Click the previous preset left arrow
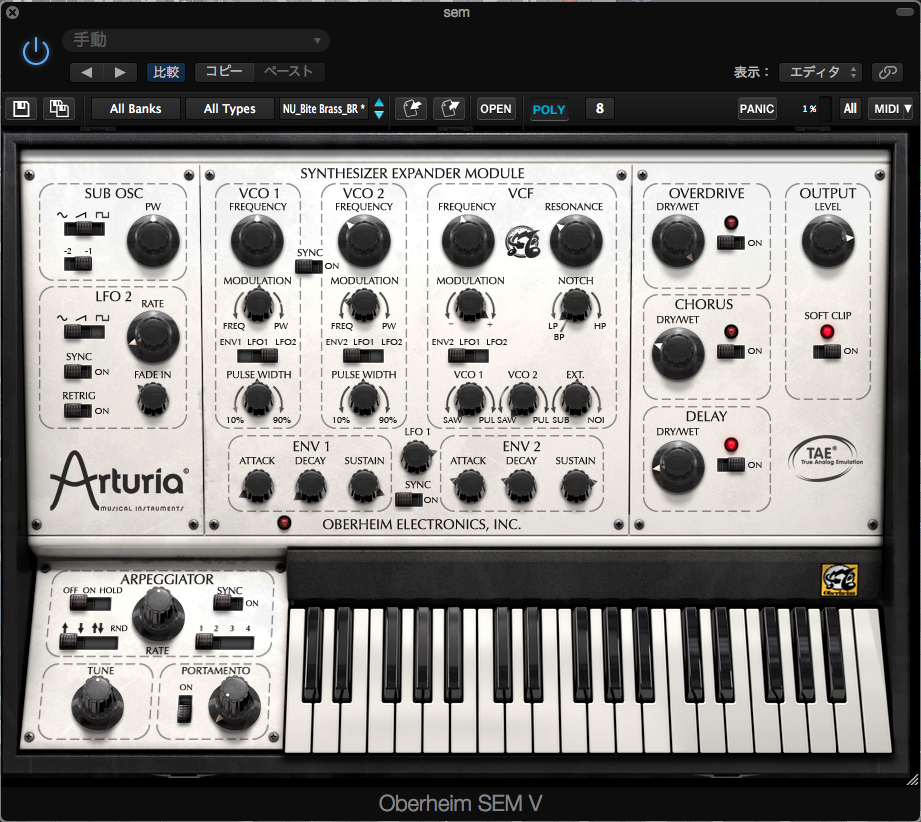Viewport: 921px width, 822px height. pos(87,72)
